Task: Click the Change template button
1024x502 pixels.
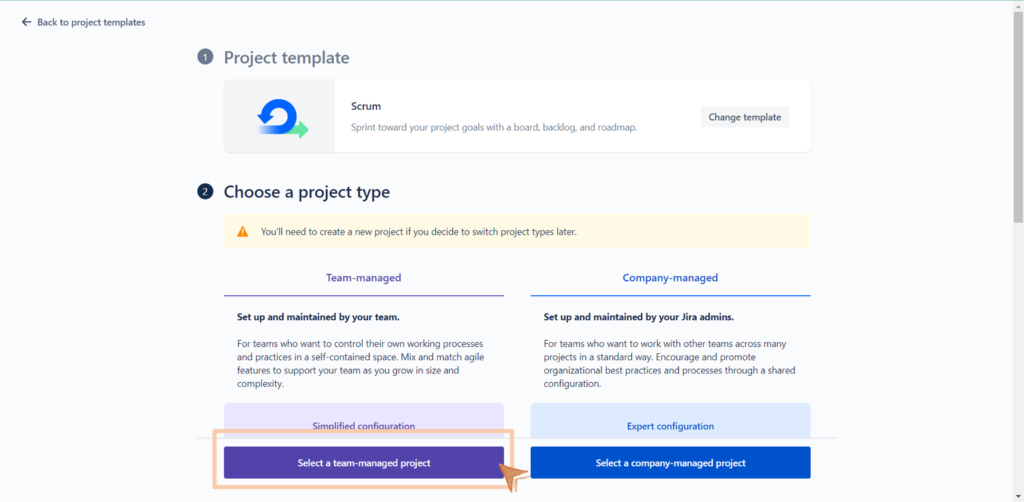Action: click(x=744, y=118)
